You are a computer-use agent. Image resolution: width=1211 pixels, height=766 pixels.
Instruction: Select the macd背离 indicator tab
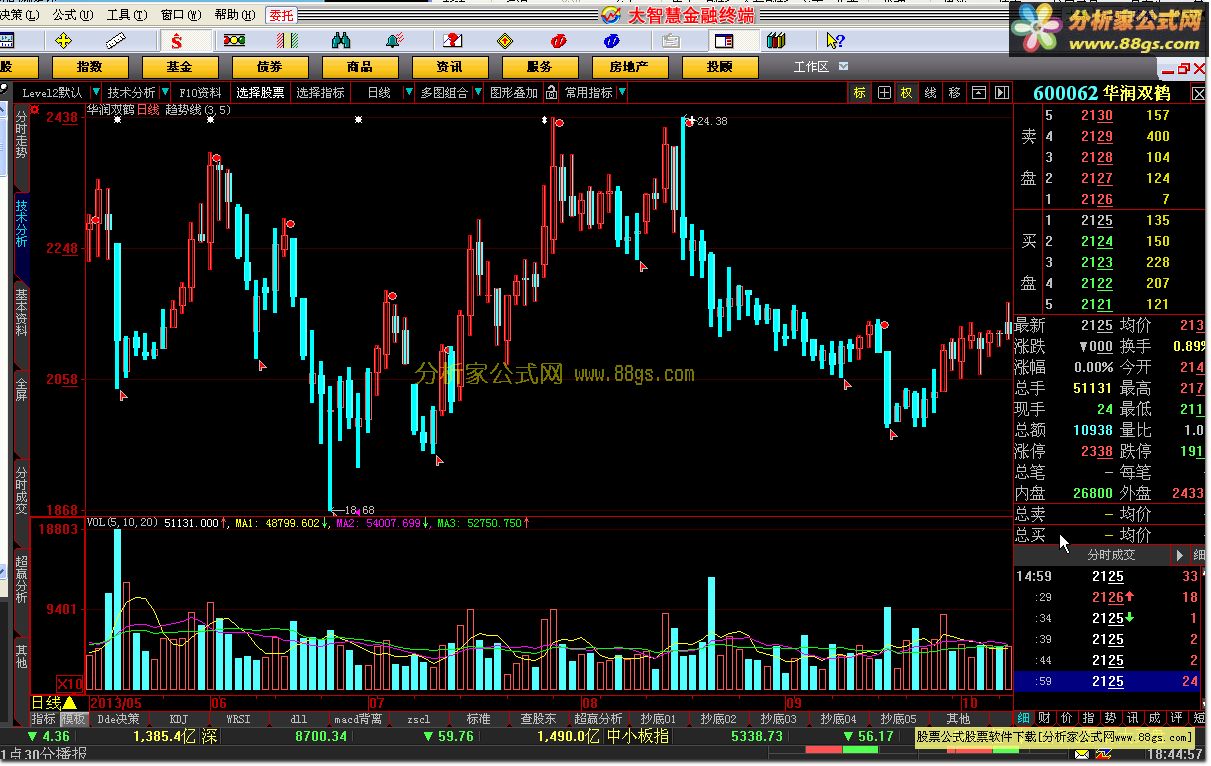pos(358,719)
